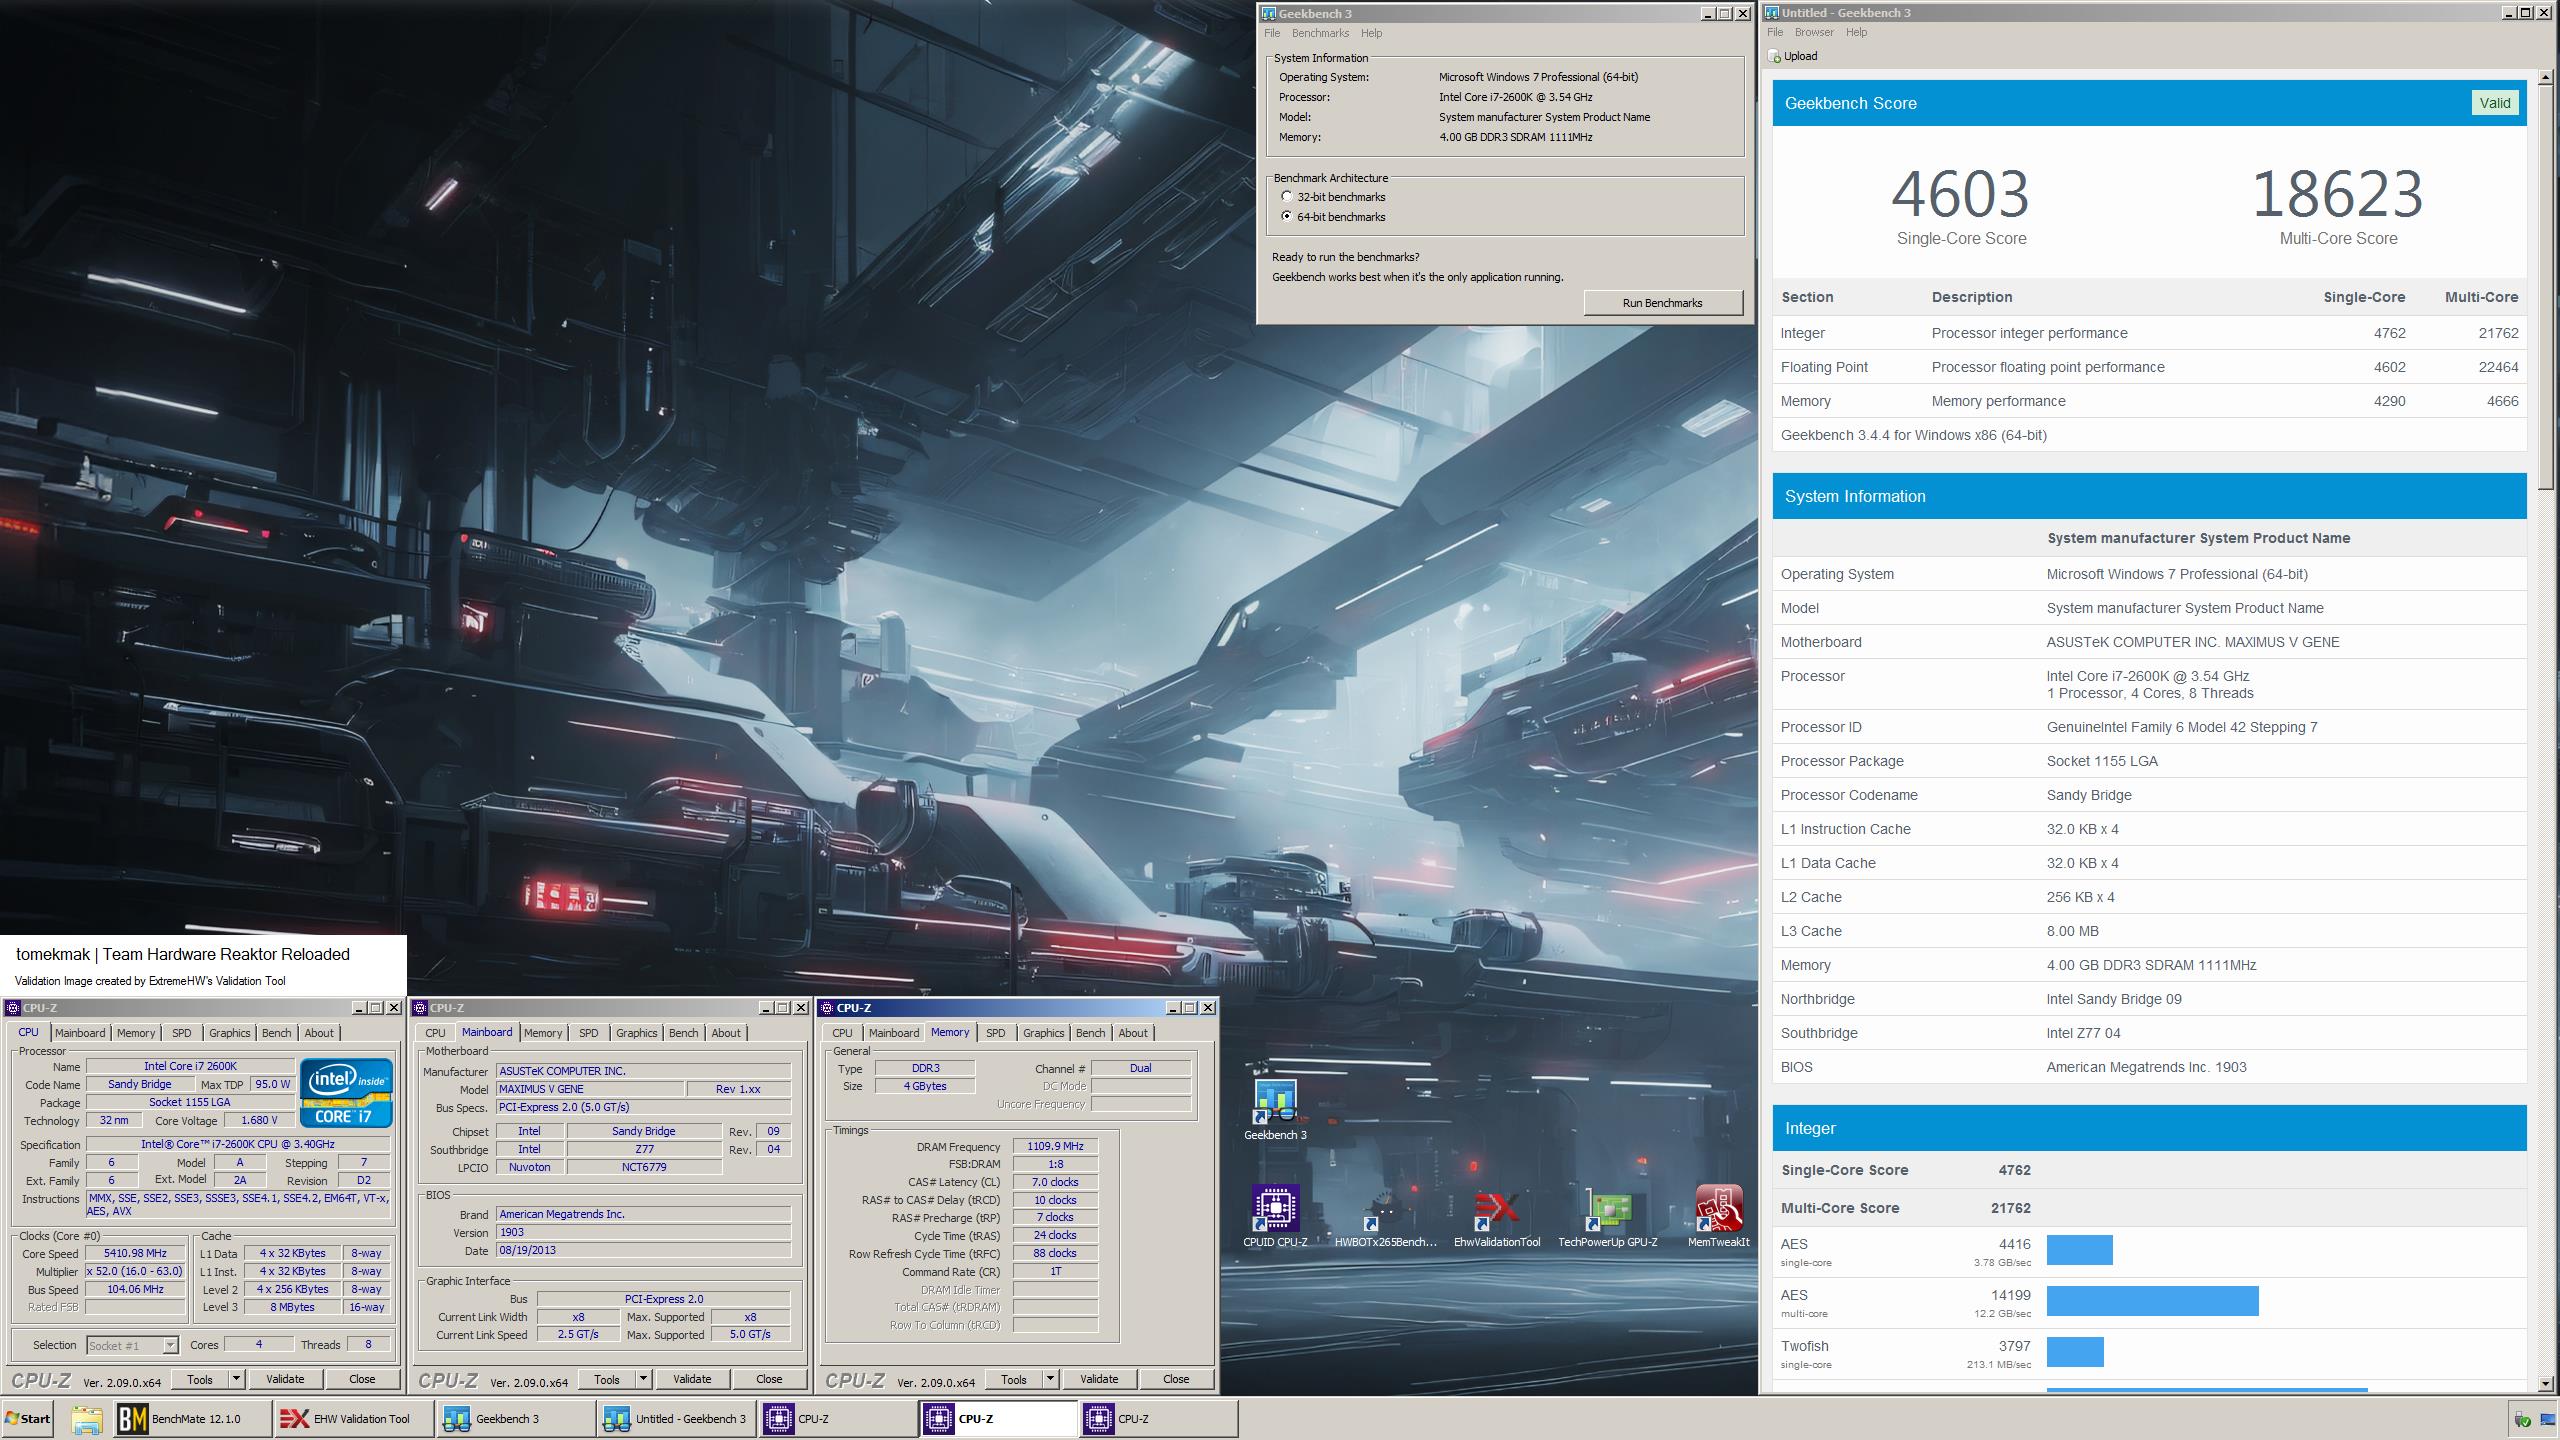Click the Multiplier x 52.0 value field
The image size is (2560, 1440).
tap(135, 1271)
